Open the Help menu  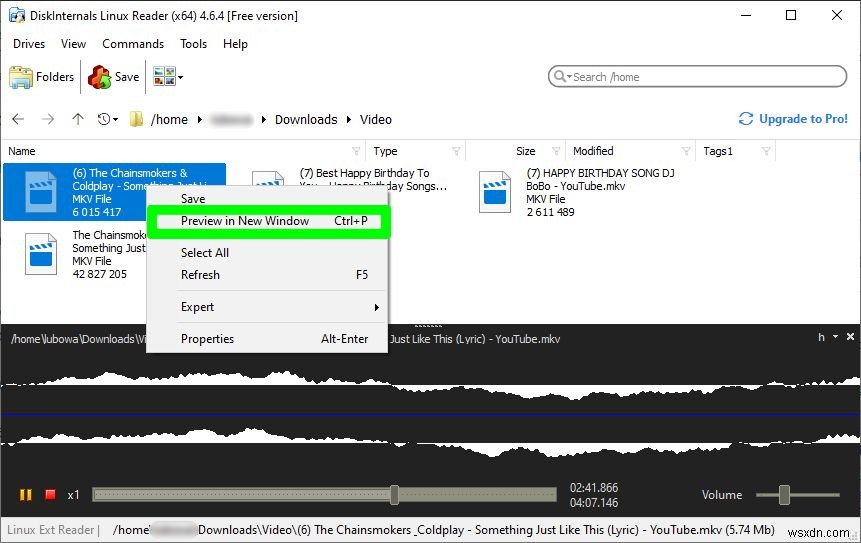coord(235,44)
